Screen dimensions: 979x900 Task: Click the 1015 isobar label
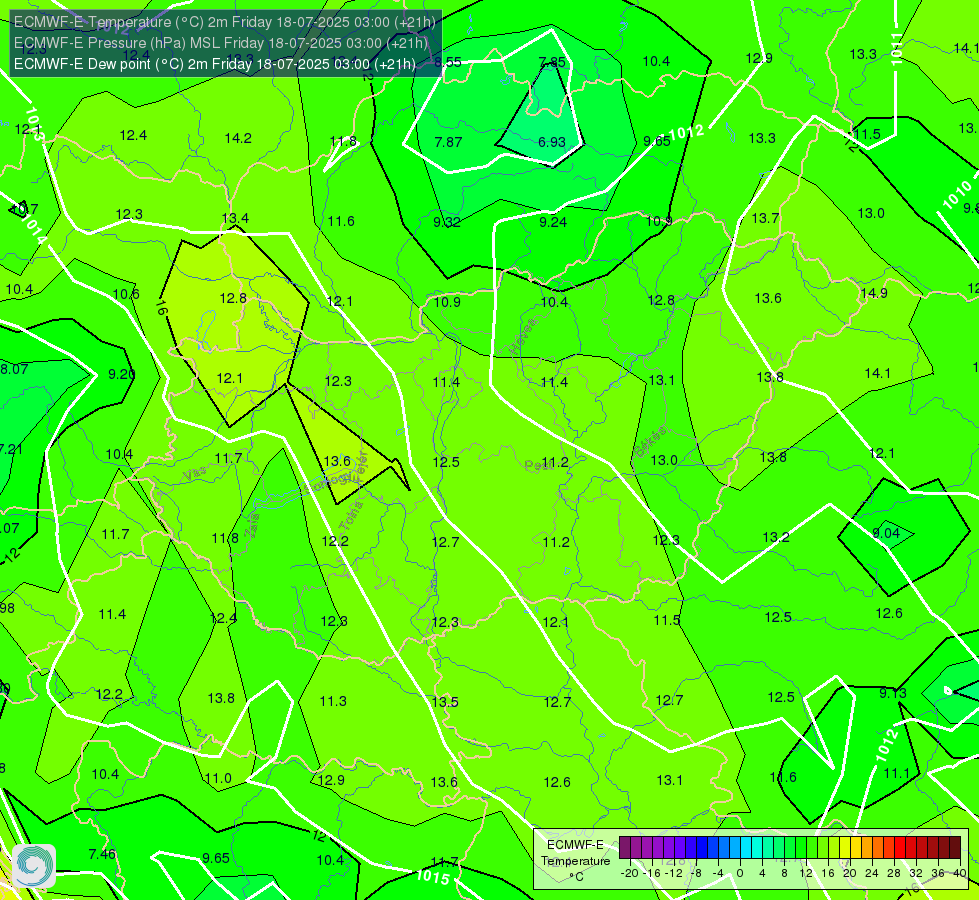433,878
